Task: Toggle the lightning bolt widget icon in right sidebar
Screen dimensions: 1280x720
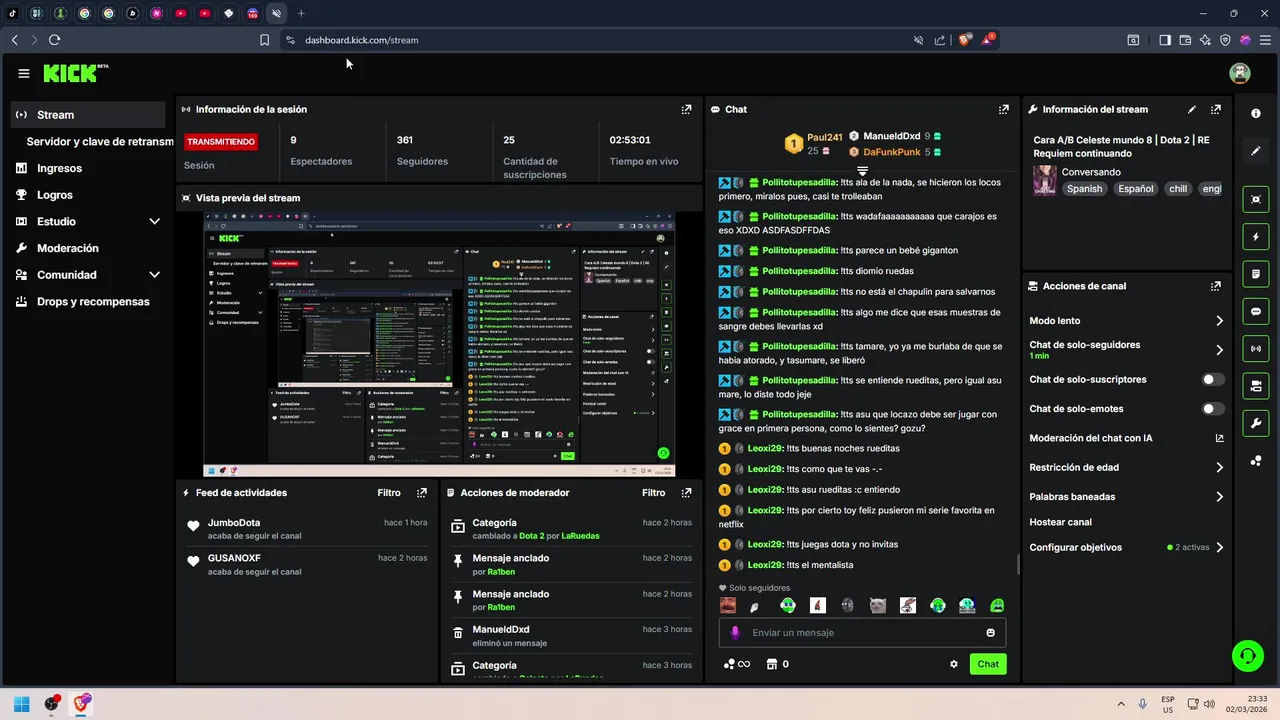Action: tap(1256, 237)
